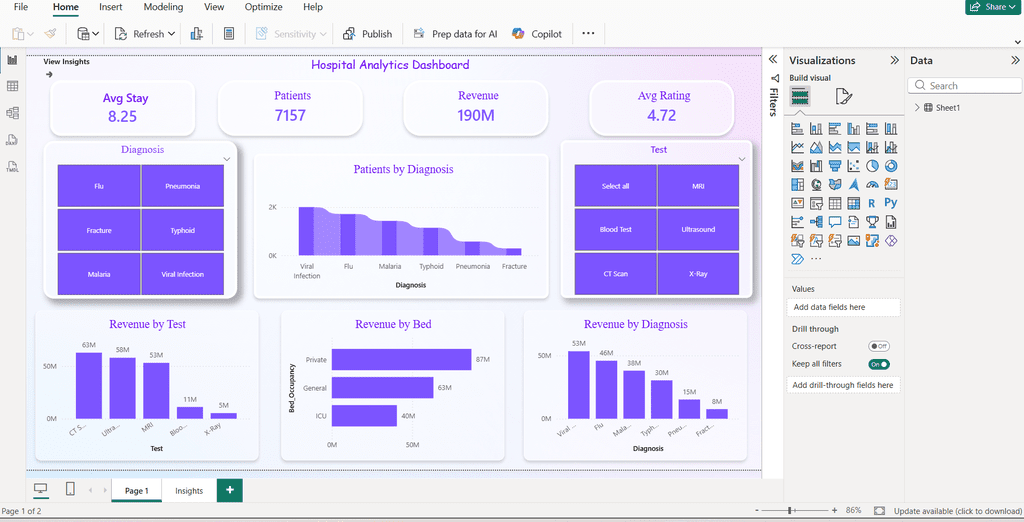Screen dimensions: 1024x522
Task: Select the Flu diagnosis slicer tile
Action: 99,186
